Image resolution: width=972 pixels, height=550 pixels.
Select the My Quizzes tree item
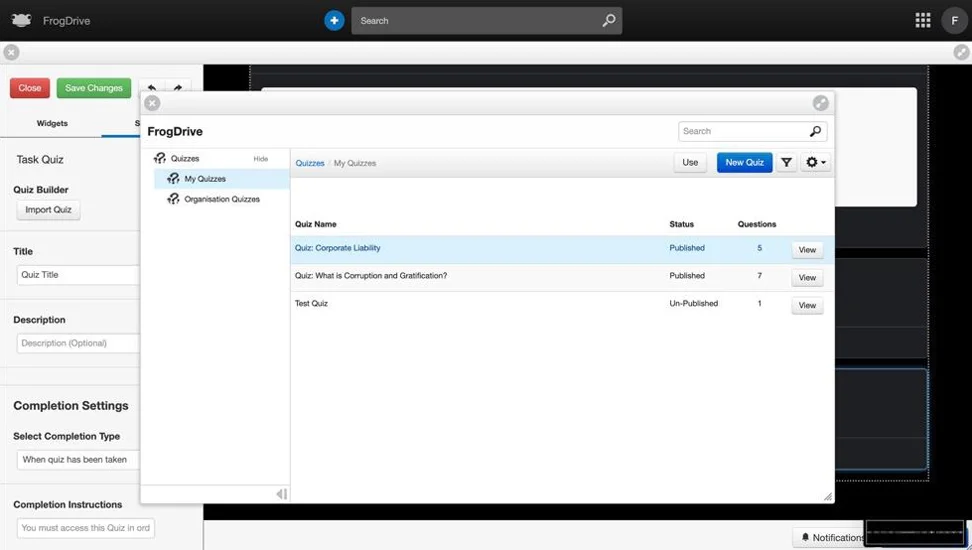click(222, 179)
